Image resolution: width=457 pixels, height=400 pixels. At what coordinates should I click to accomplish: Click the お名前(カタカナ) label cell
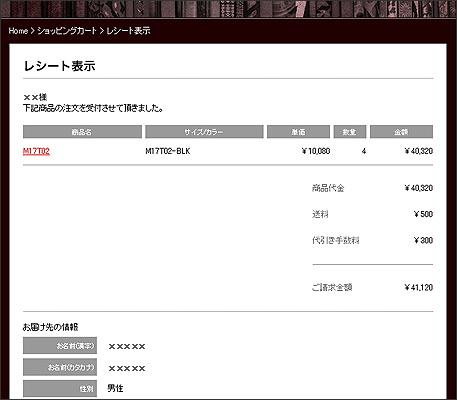click(60, 367)
